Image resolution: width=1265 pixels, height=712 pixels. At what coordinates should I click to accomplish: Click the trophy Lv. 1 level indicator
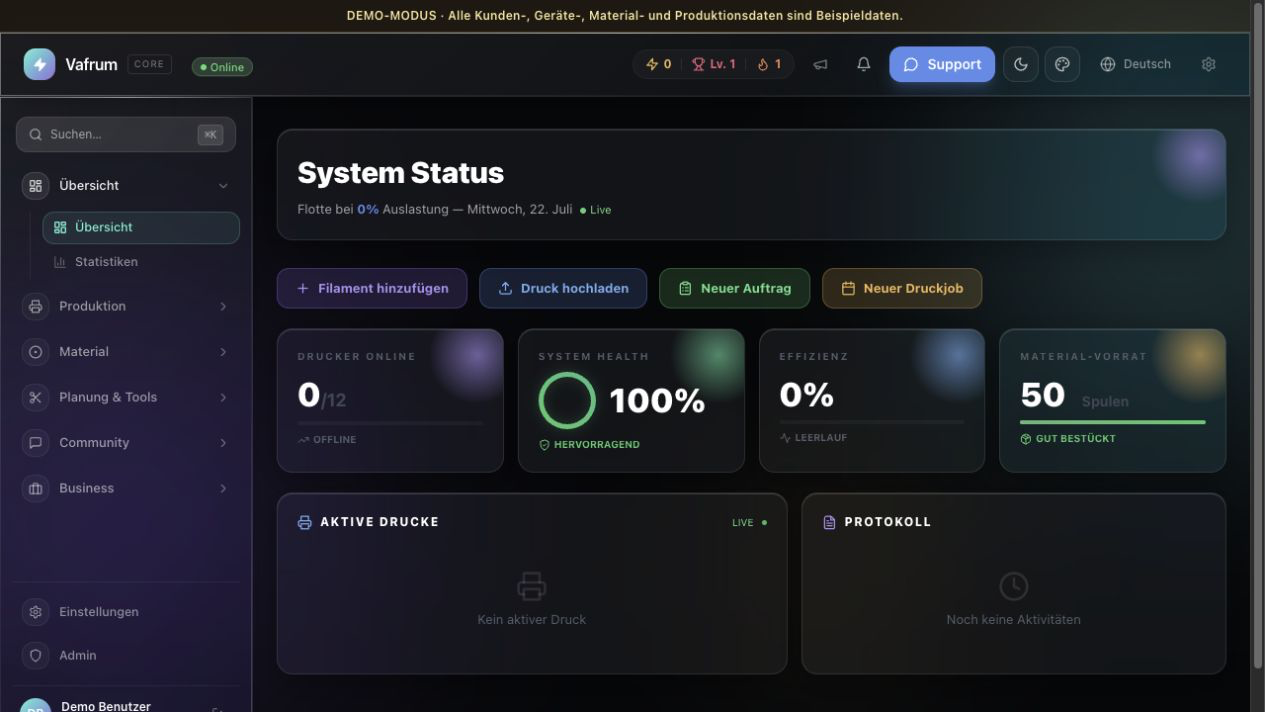[x=714, y=64]
